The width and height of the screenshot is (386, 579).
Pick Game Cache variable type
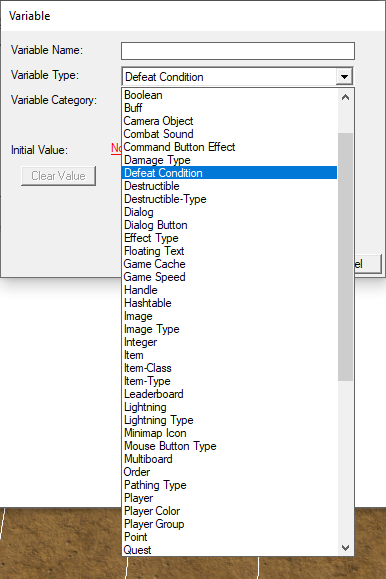coord(229,264)
